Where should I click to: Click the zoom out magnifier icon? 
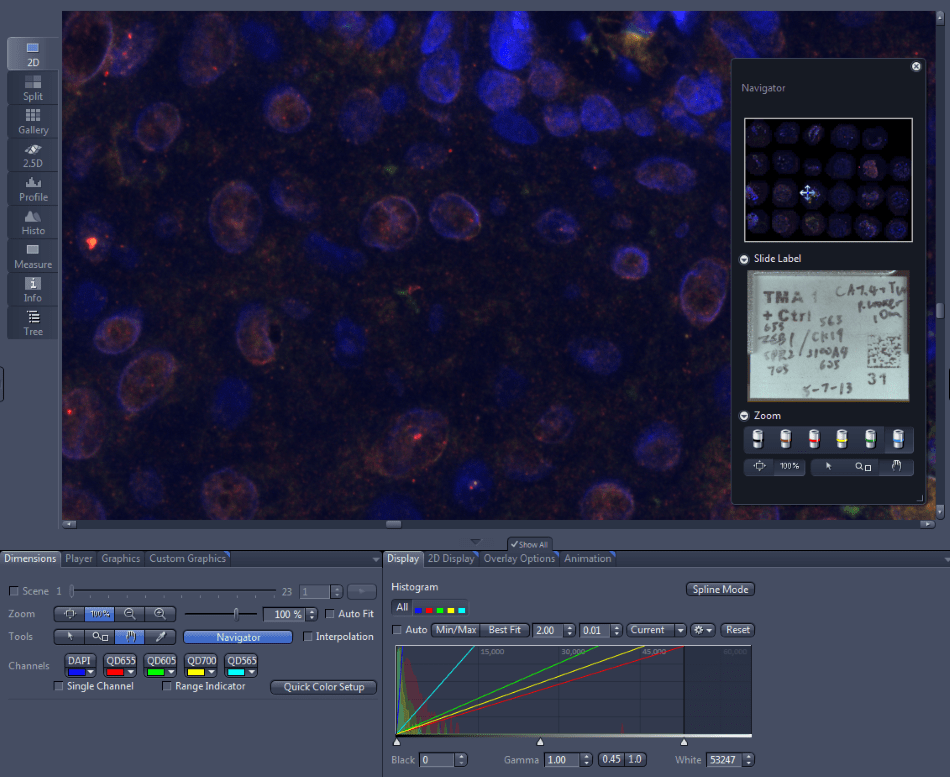tap(130, 614)
